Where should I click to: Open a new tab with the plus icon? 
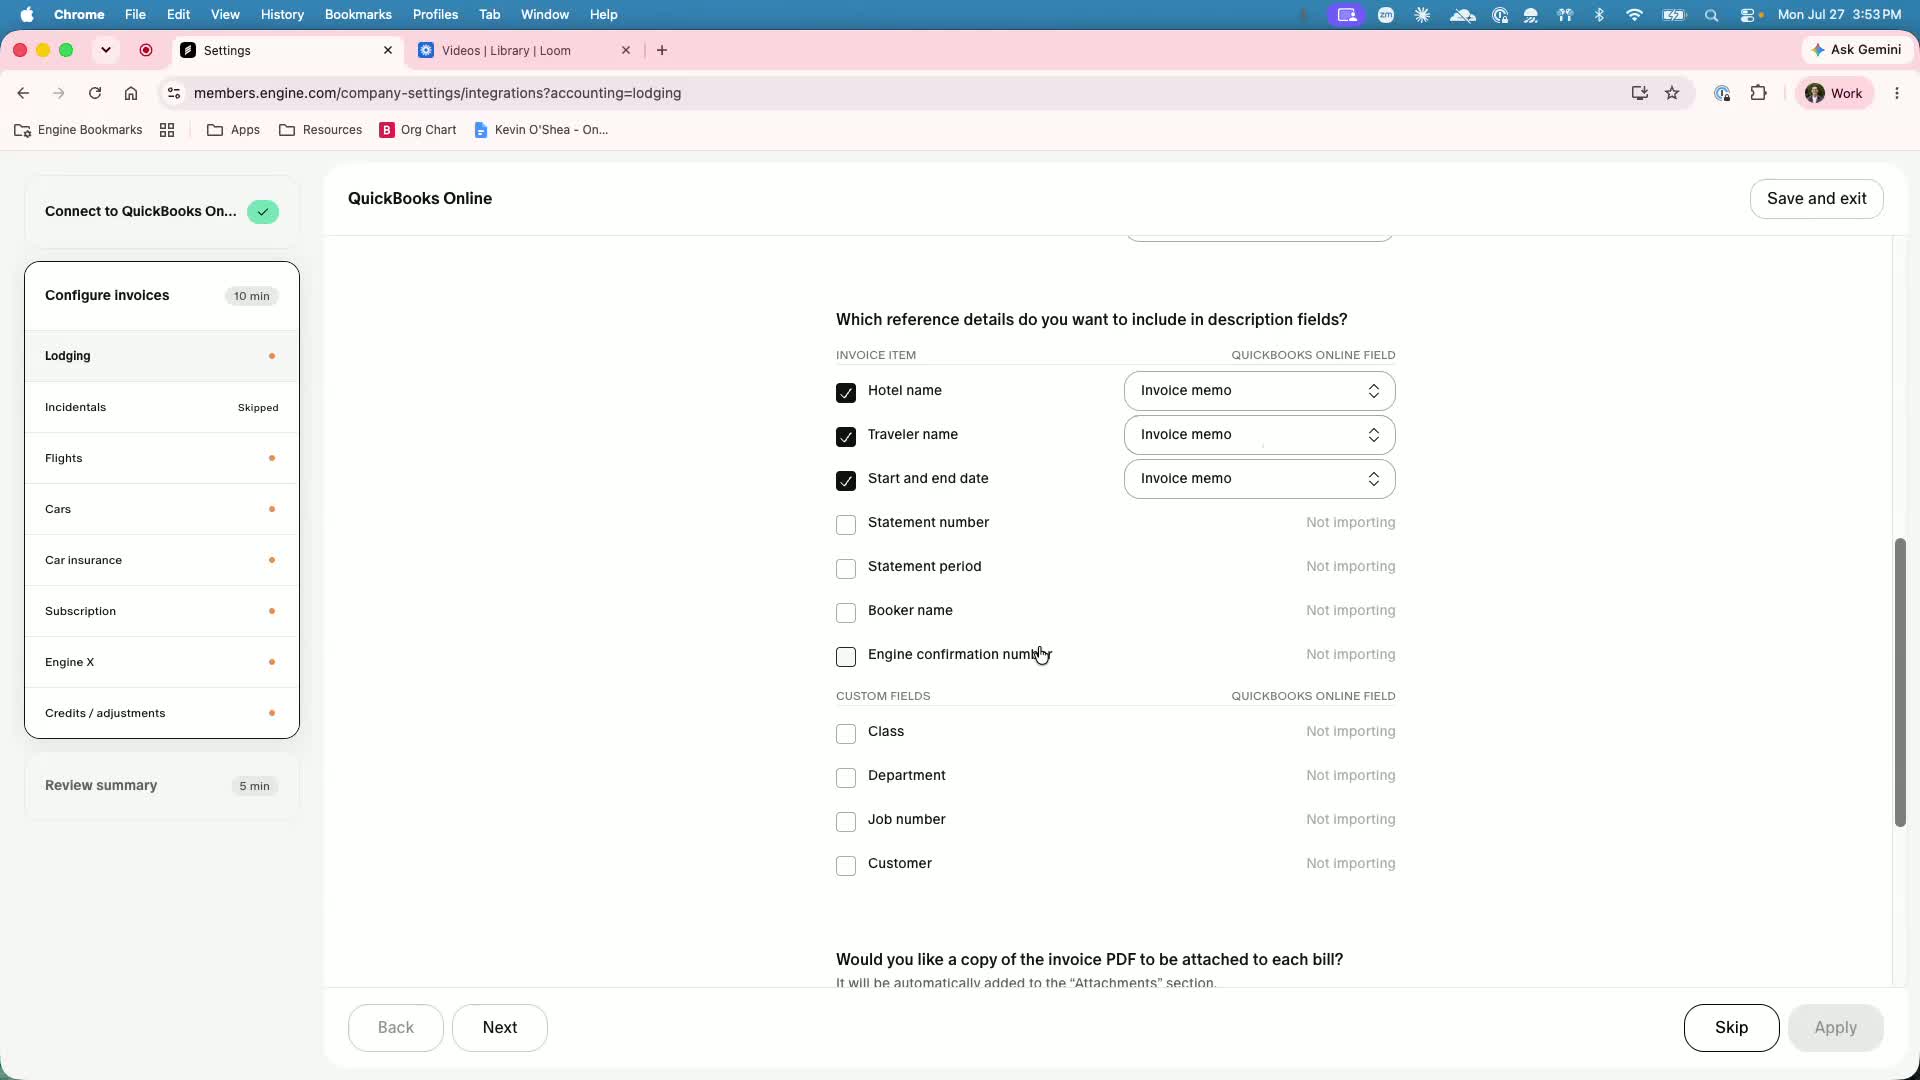pos(662,50)
